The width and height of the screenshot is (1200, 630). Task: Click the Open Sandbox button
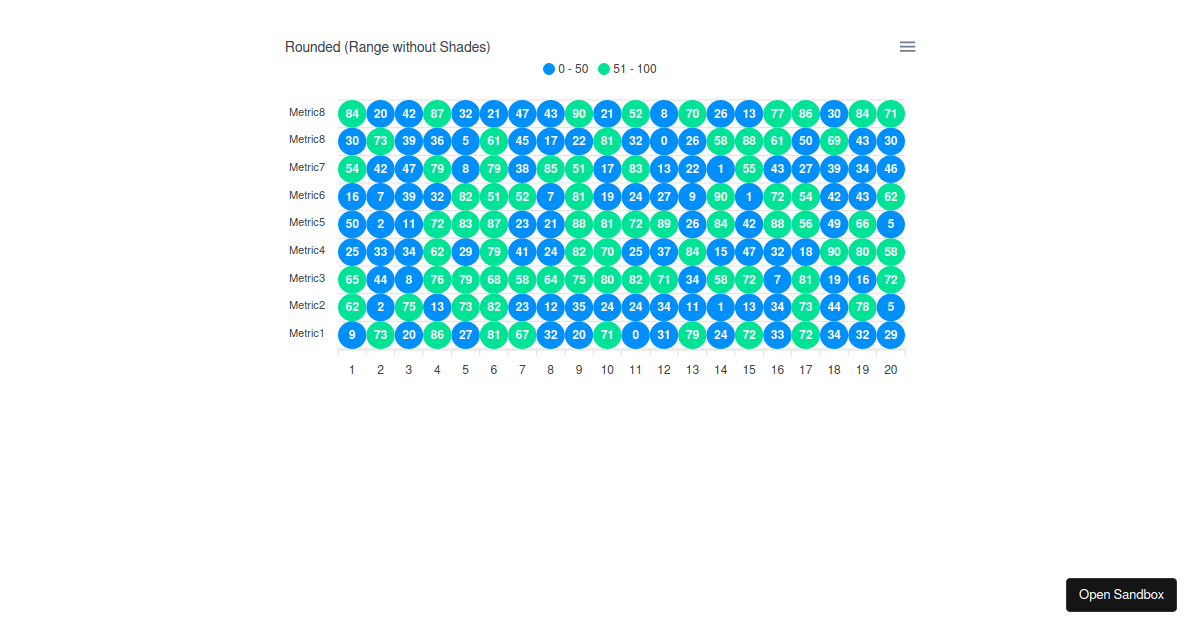click(1121, 594)
